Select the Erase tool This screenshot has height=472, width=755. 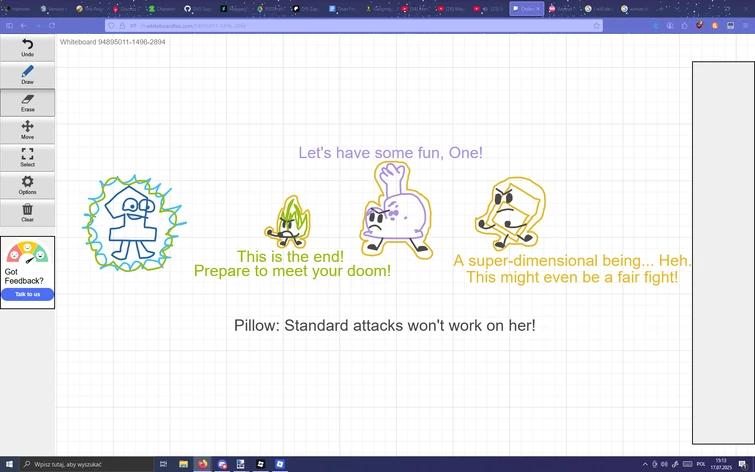27,103
